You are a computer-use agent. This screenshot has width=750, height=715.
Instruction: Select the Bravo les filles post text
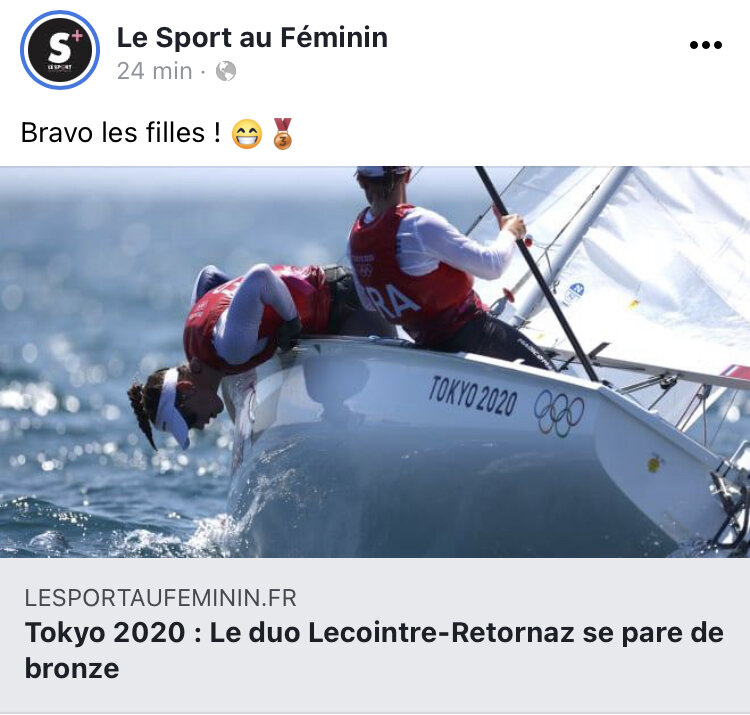pyautogui.click(x=121, y=132)
